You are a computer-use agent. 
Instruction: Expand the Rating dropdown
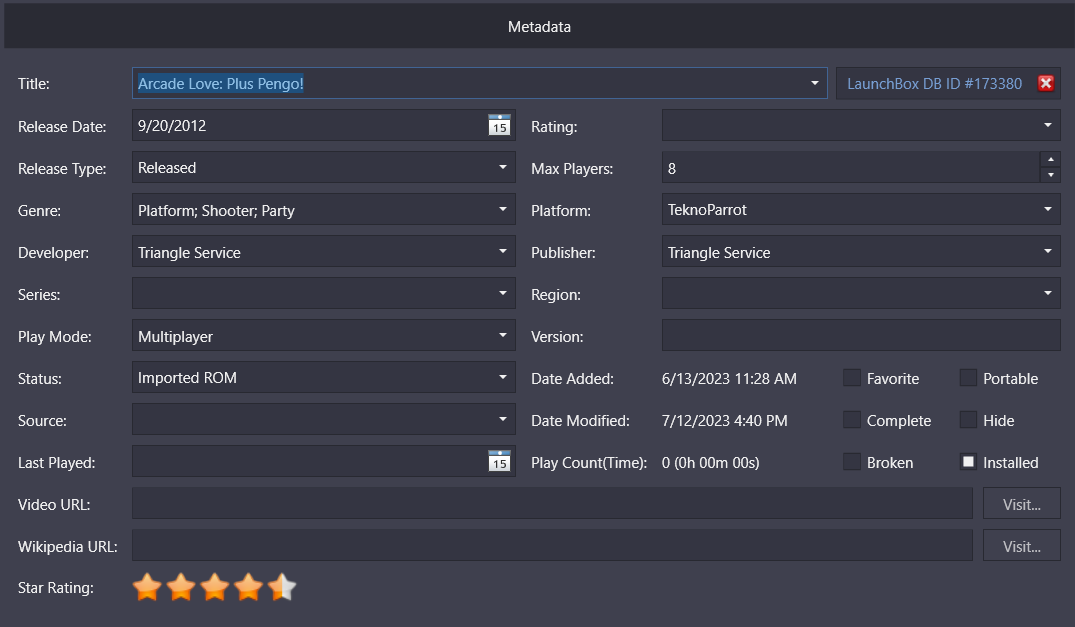click(1048, 125)
